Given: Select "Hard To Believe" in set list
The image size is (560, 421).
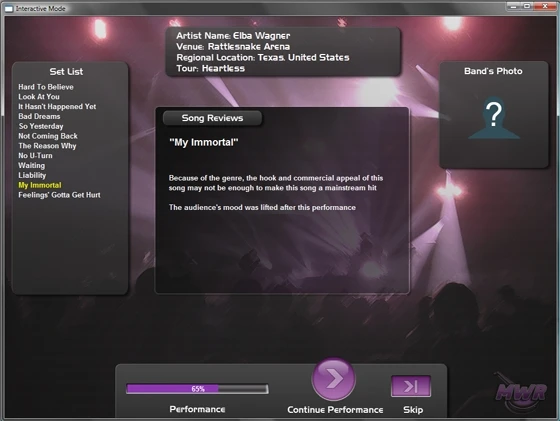Looking at the screenshot, I should (46, 87).
